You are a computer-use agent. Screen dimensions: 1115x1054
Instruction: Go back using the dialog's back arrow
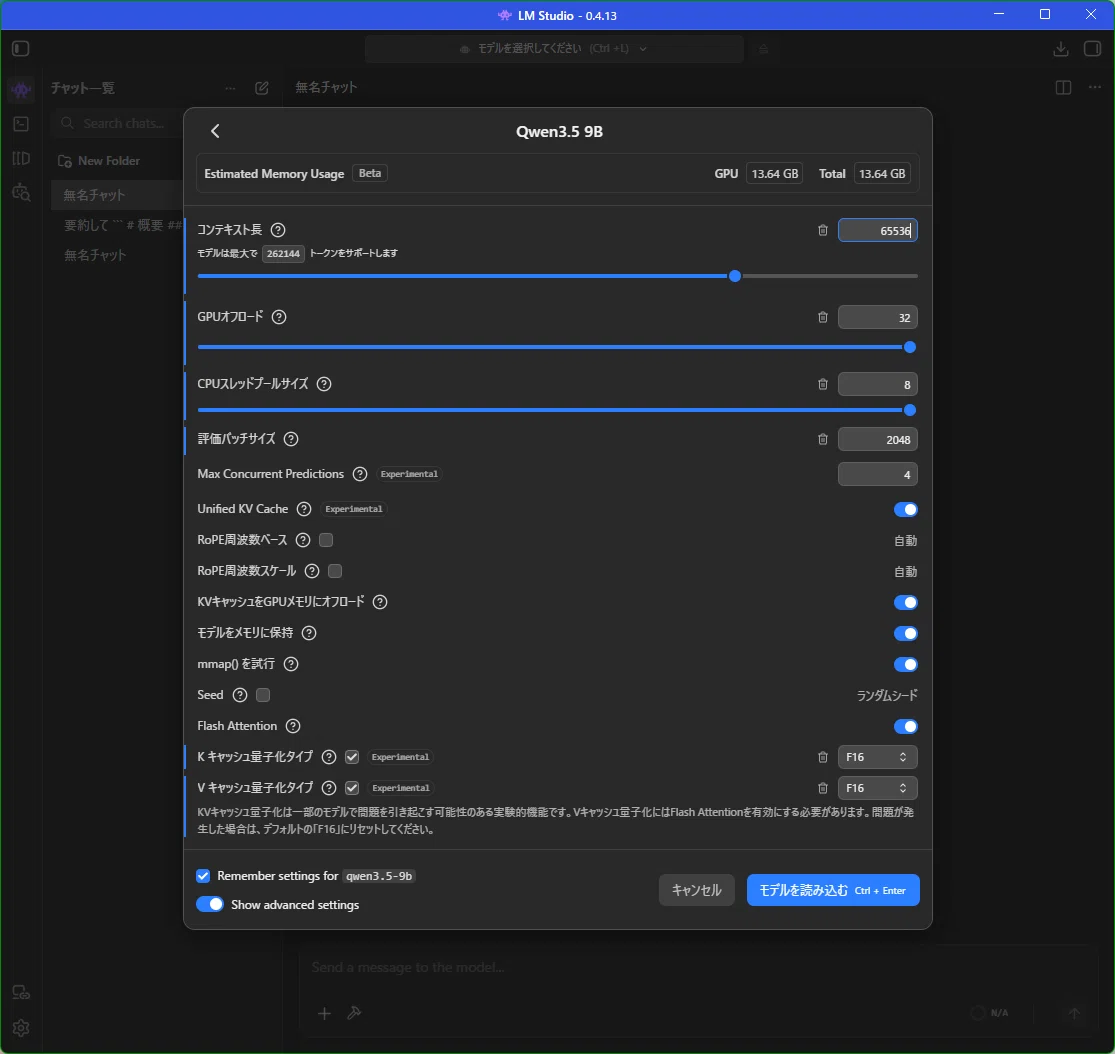click(215, 131)
